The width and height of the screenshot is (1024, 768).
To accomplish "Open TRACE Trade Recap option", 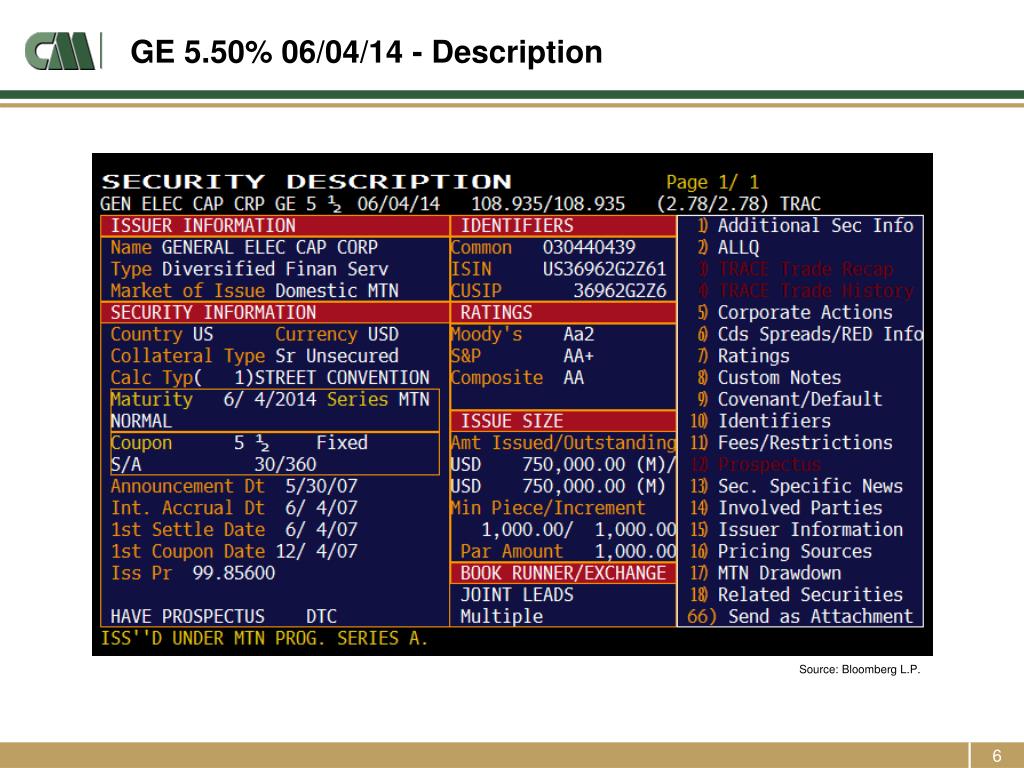I will pyautogui.click(x=795, y=269).
